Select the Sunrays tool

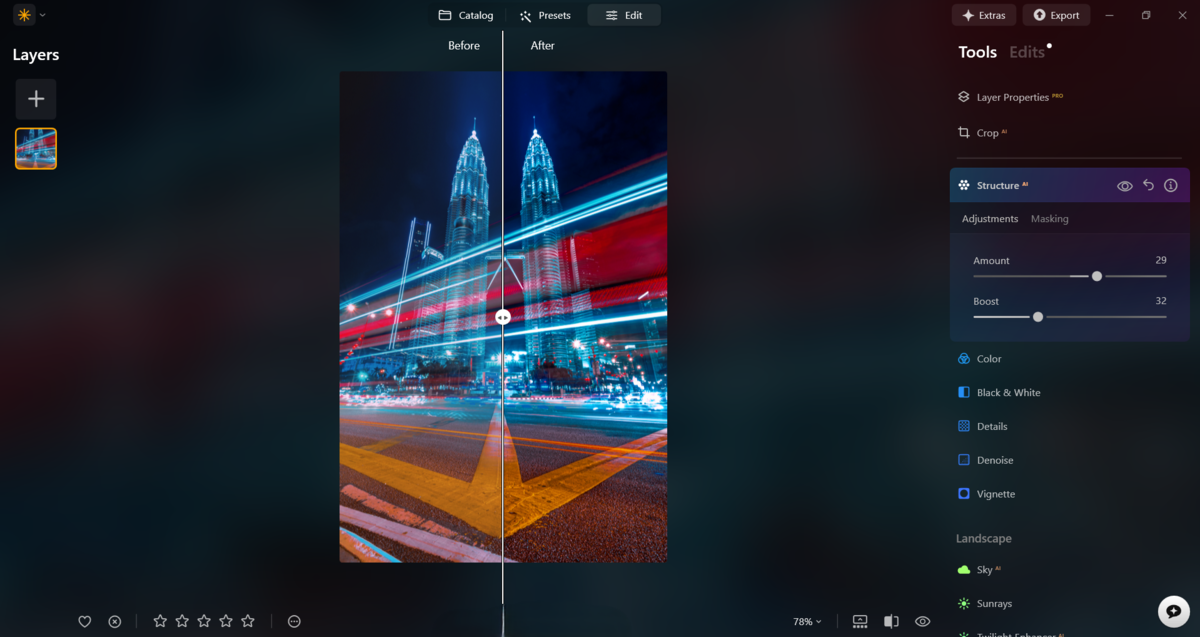click(x=994, y=603)
